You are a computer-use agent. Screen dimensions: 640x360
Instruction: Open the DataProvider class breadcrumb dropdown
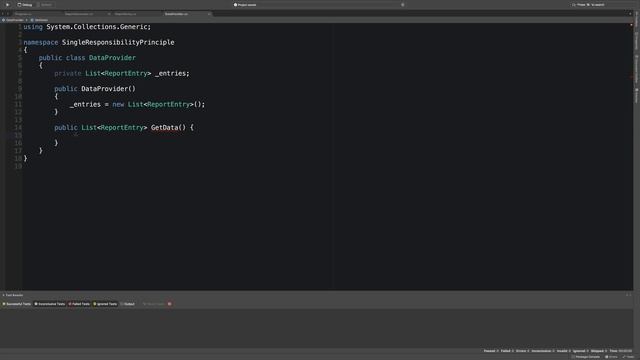(x=13, y=20)
